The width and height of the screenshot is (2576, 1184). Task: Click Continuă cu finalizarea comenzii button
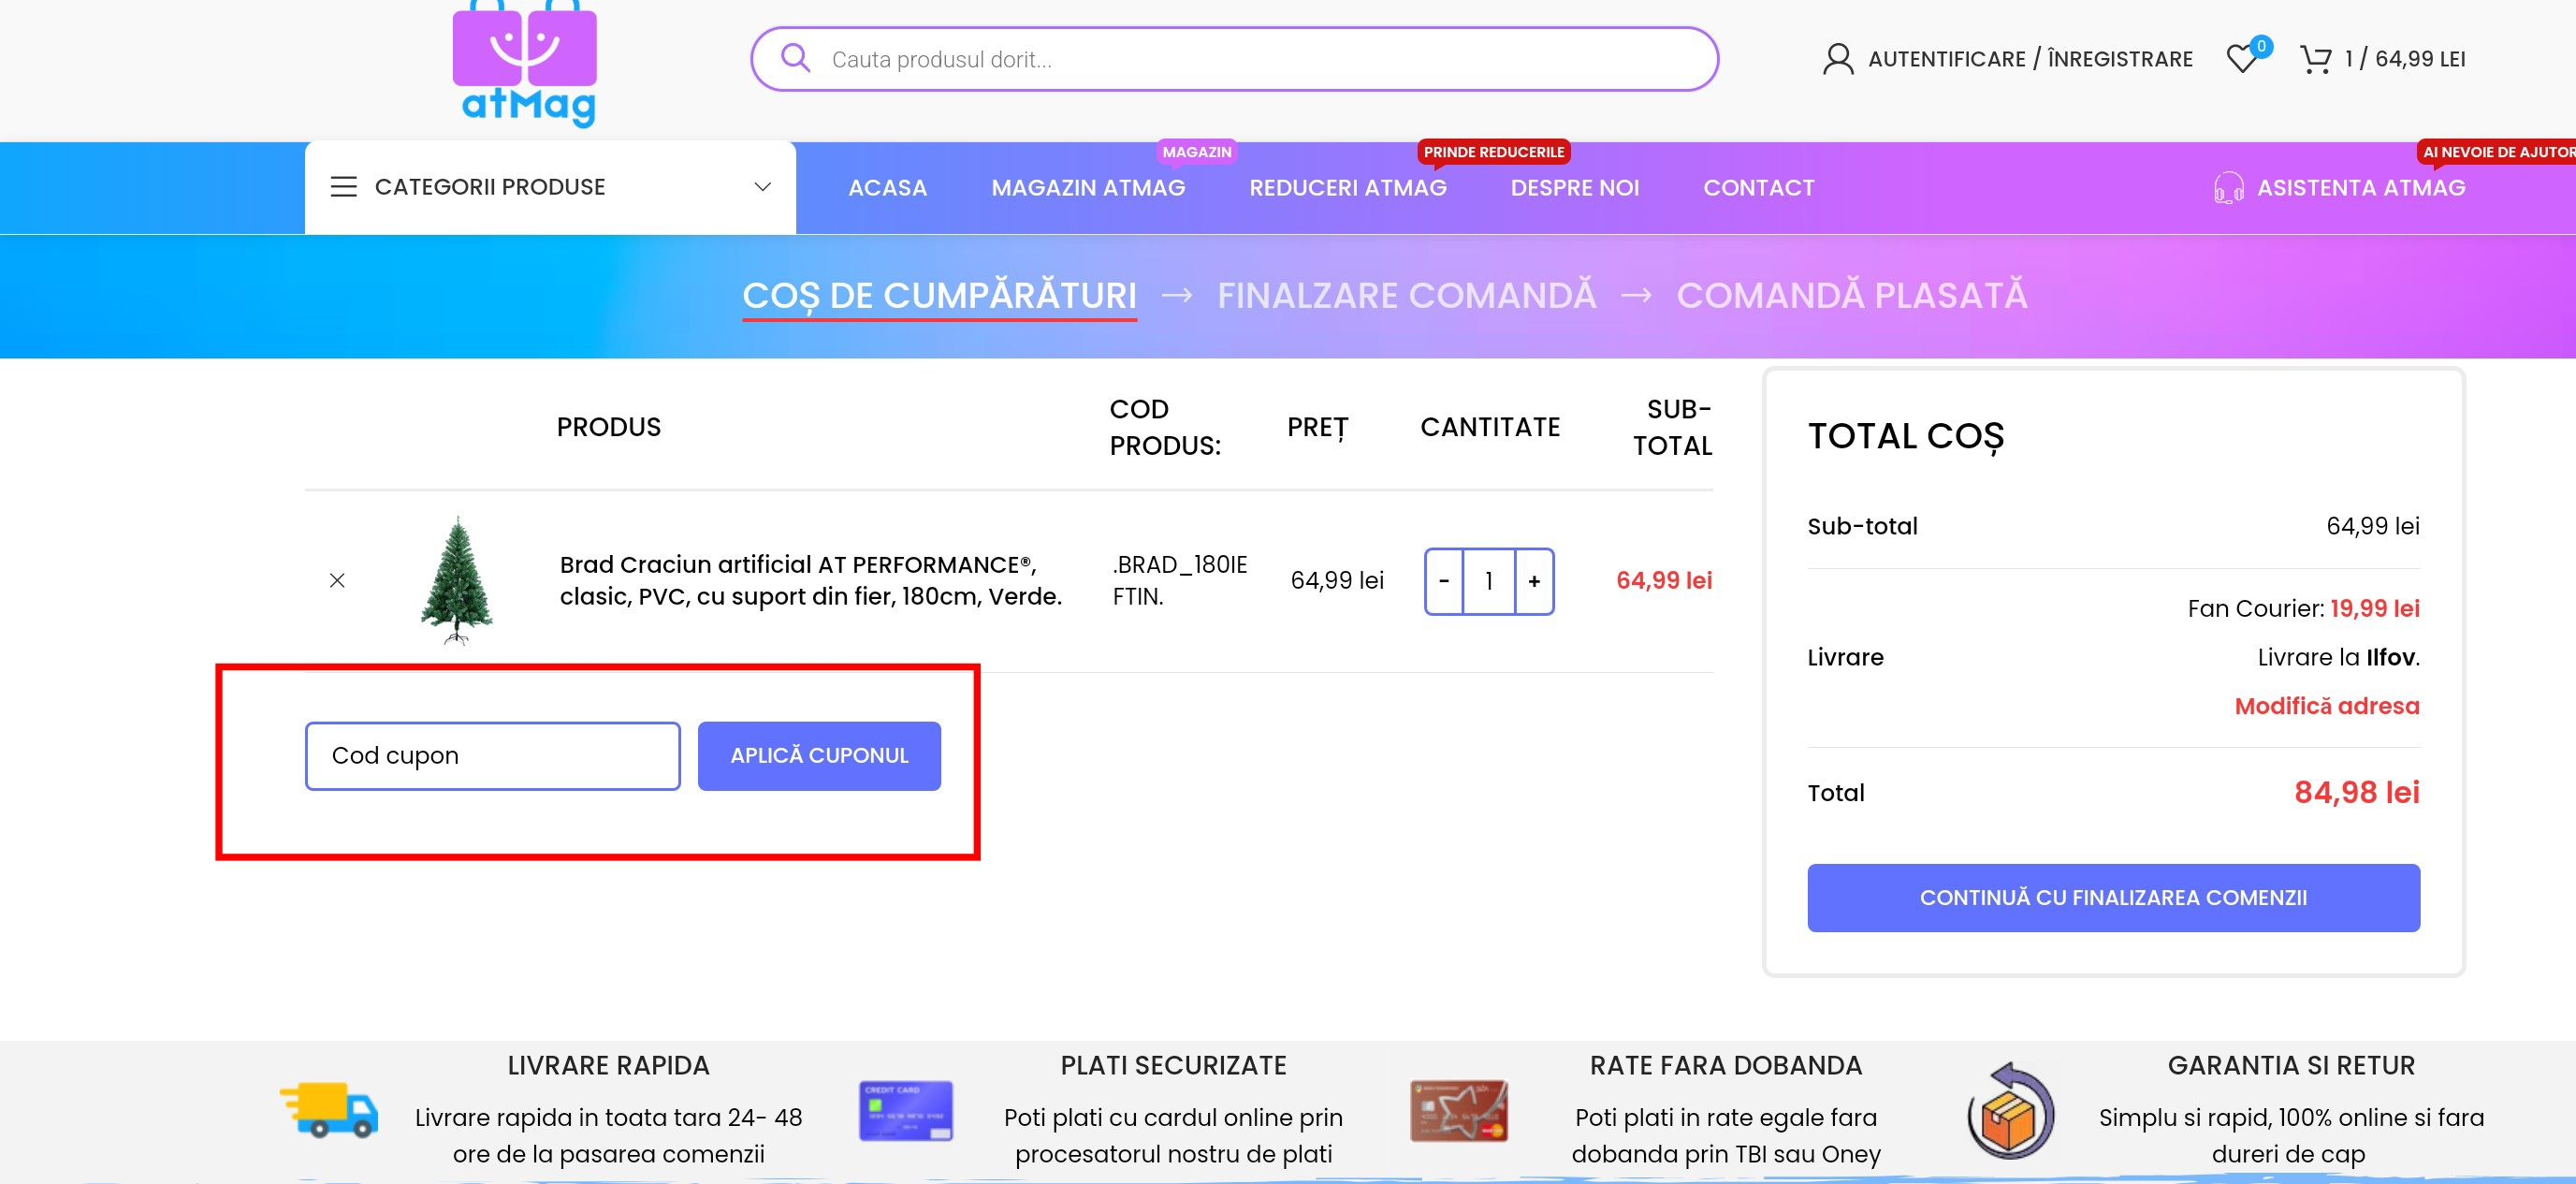2112,897
